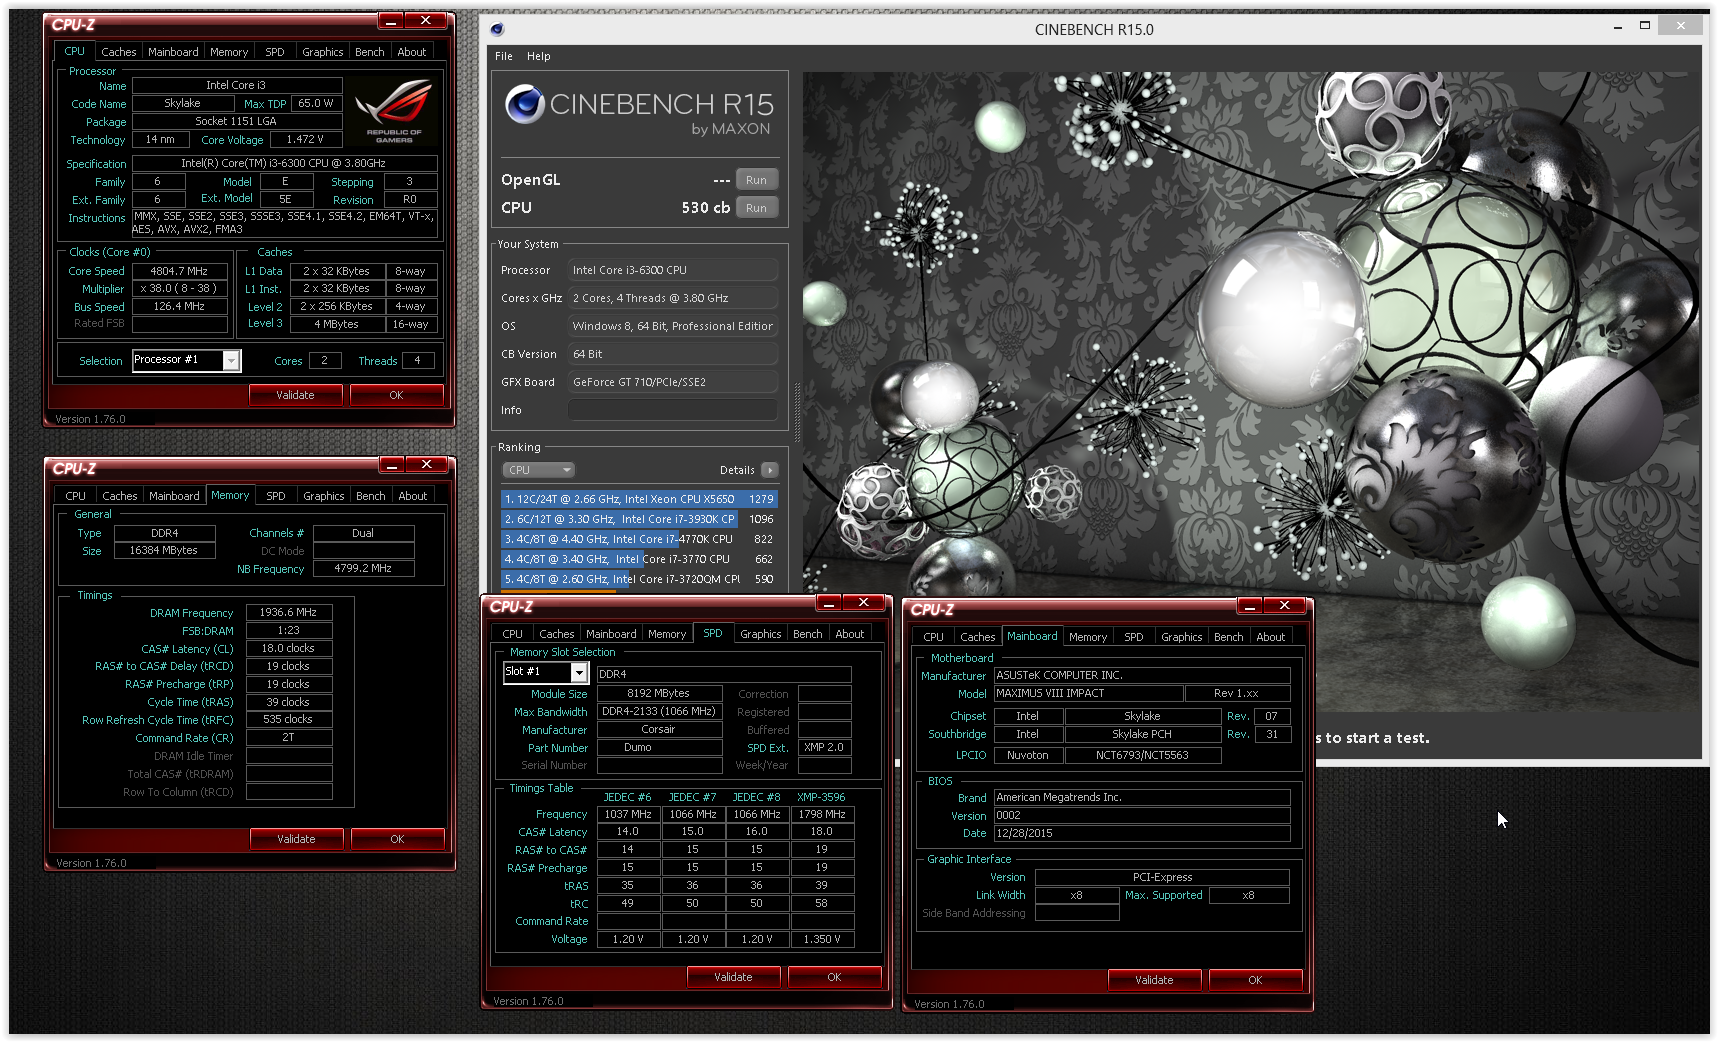Select ranking entry Intel Xeon CPU X5650
Viewport: 1718px width, 1042px height.
[639, 499]
